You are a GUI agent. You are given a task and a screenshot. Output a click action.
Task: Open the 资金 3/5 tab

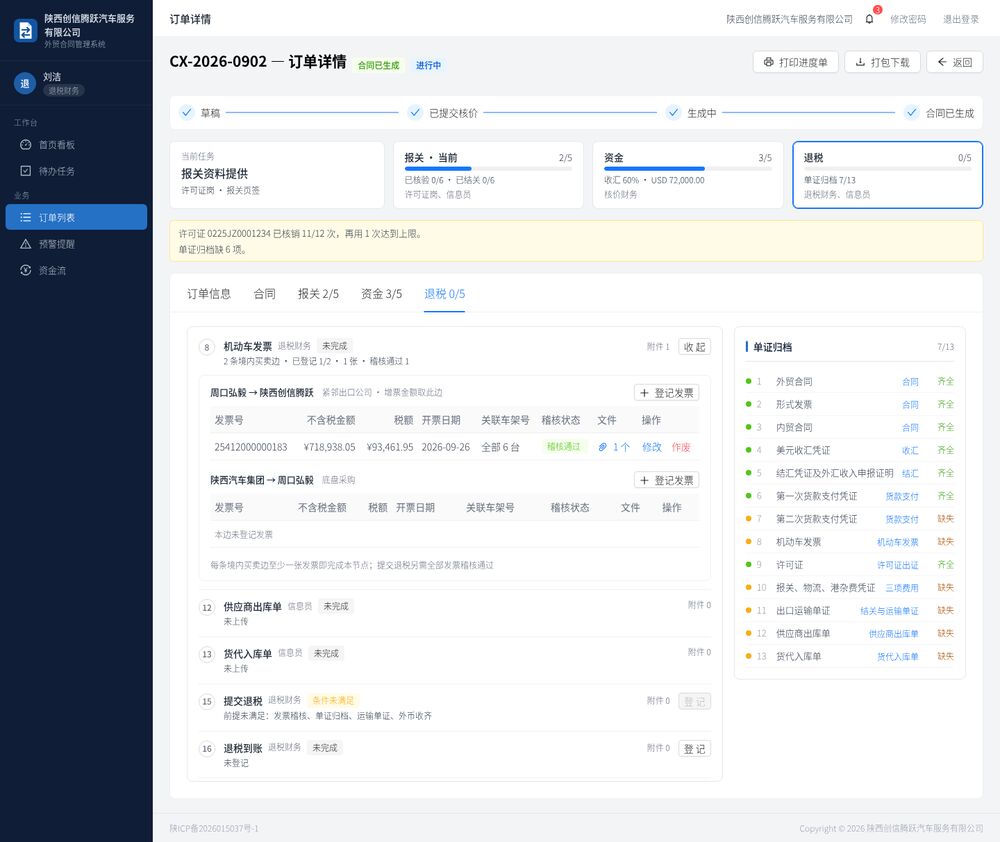pos(381,293)
